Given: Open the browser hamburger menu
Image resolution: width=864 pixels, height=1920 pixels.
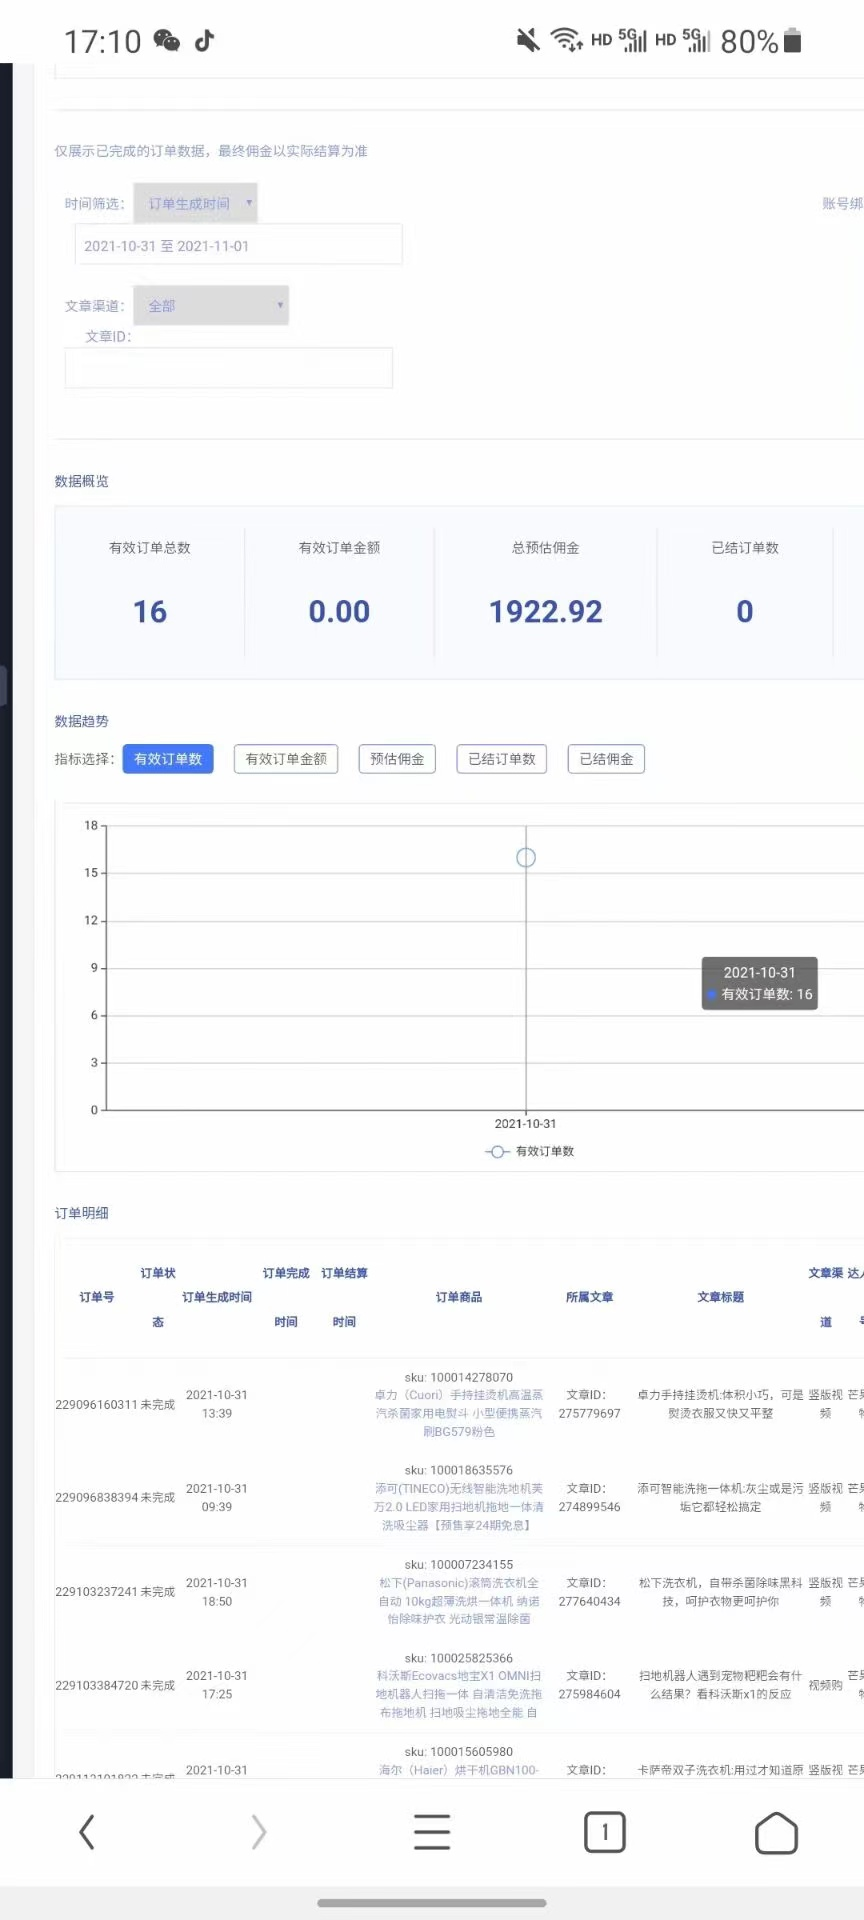Looking at the screenshot, I should click(432, 1832).
